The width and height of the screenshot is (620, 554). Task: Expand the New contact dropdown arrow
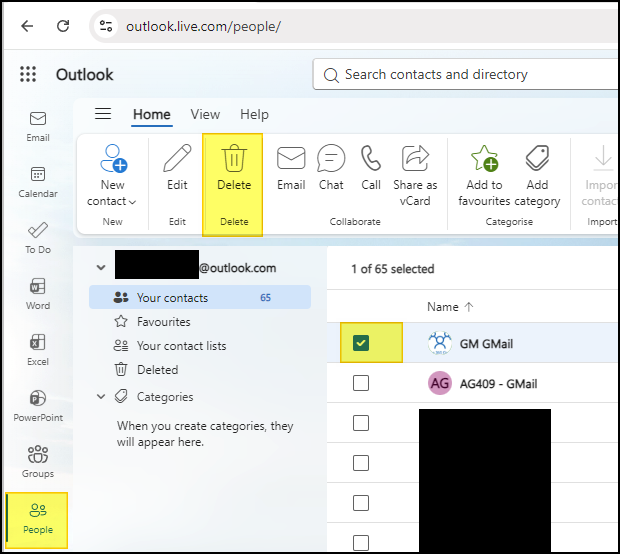[133, 202]
